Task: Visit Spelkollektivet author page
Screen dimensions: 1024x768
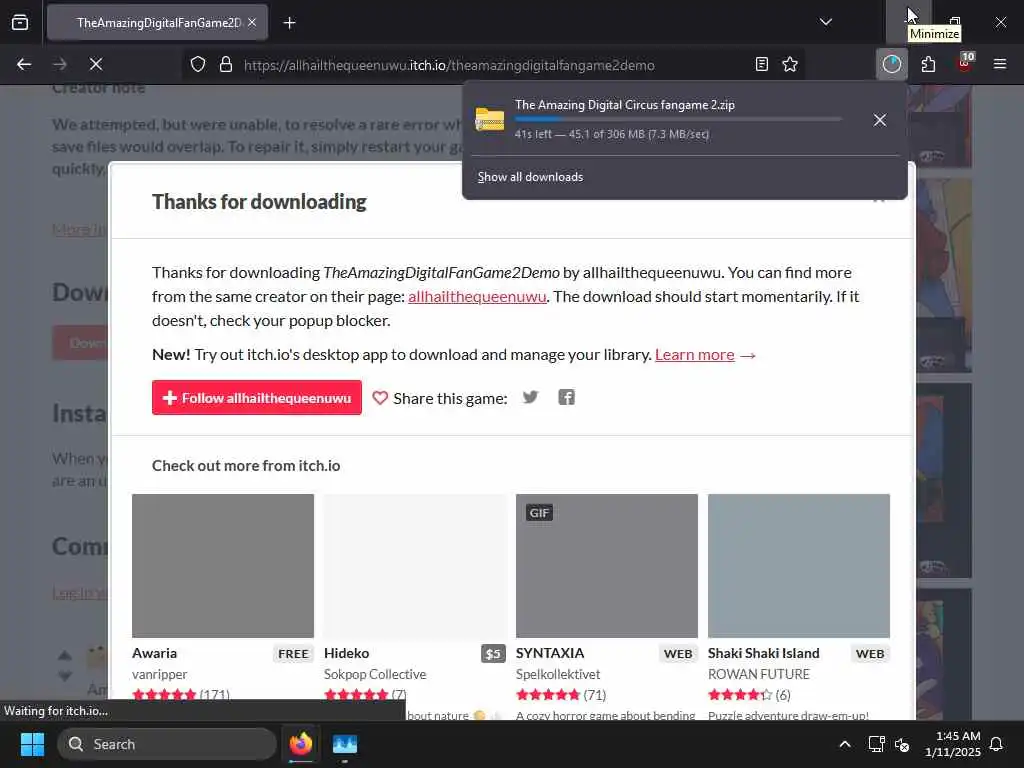Action: pyautogui.click(x=558, y=674)
